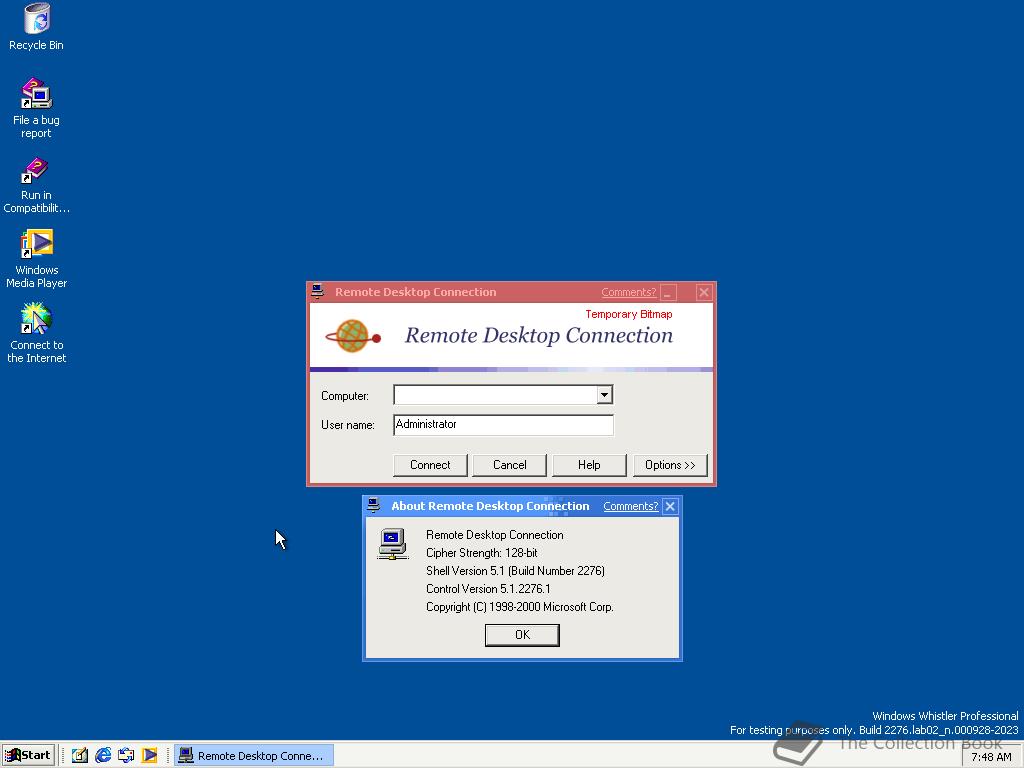
Task: Select Remote Desktop Connection taskbar button
Action: 254,756
